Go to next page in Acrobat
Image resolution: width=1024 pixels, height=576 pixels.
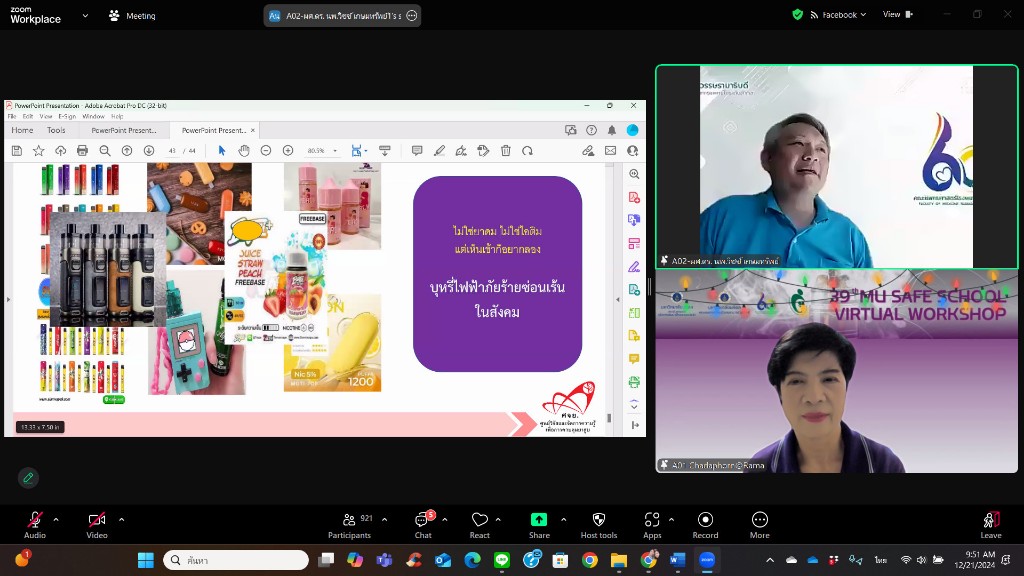(x=149, y=151)
